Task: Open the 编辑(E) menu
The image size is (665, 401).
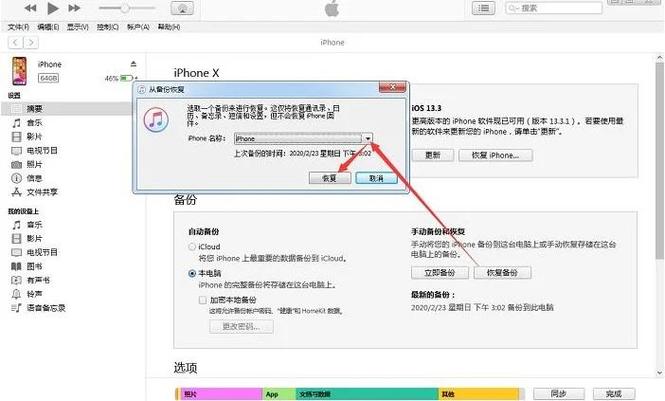Action: [48, 27]
